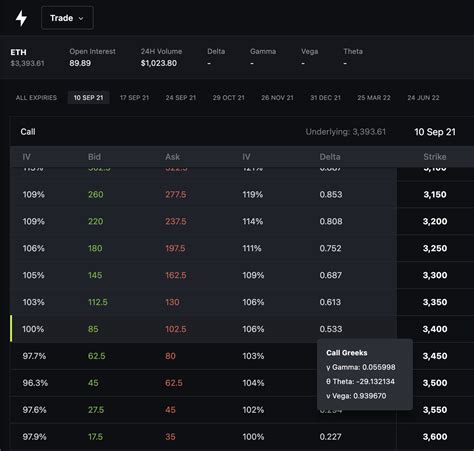This screenshot has height=451, width=474.
Task: Click ask 80 in the 3,450 row
Action: [170, 356]
